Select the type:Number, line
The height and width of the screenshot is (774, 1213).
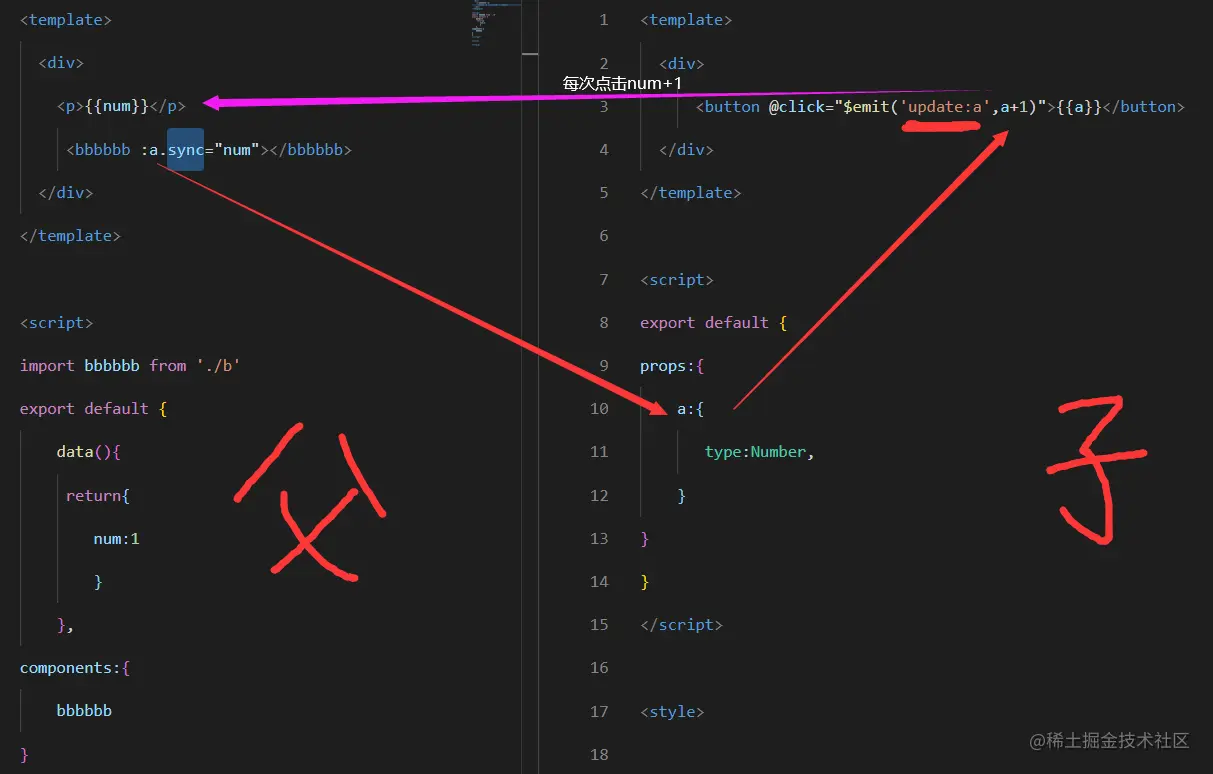760,452
